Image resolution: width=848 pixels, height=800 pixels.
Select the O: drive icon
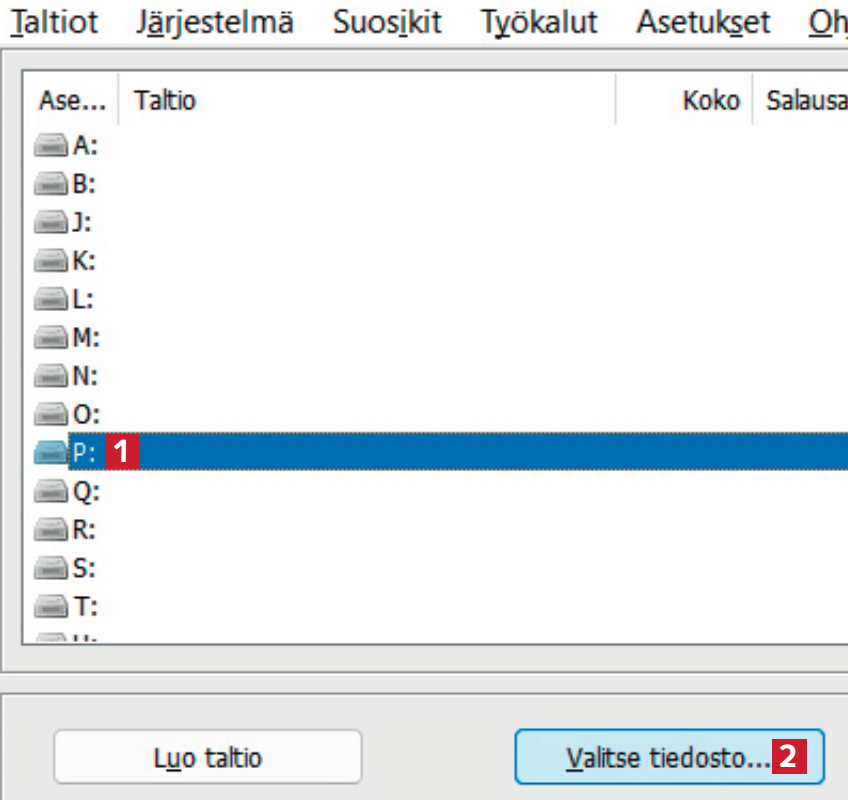tap(51, 414)
